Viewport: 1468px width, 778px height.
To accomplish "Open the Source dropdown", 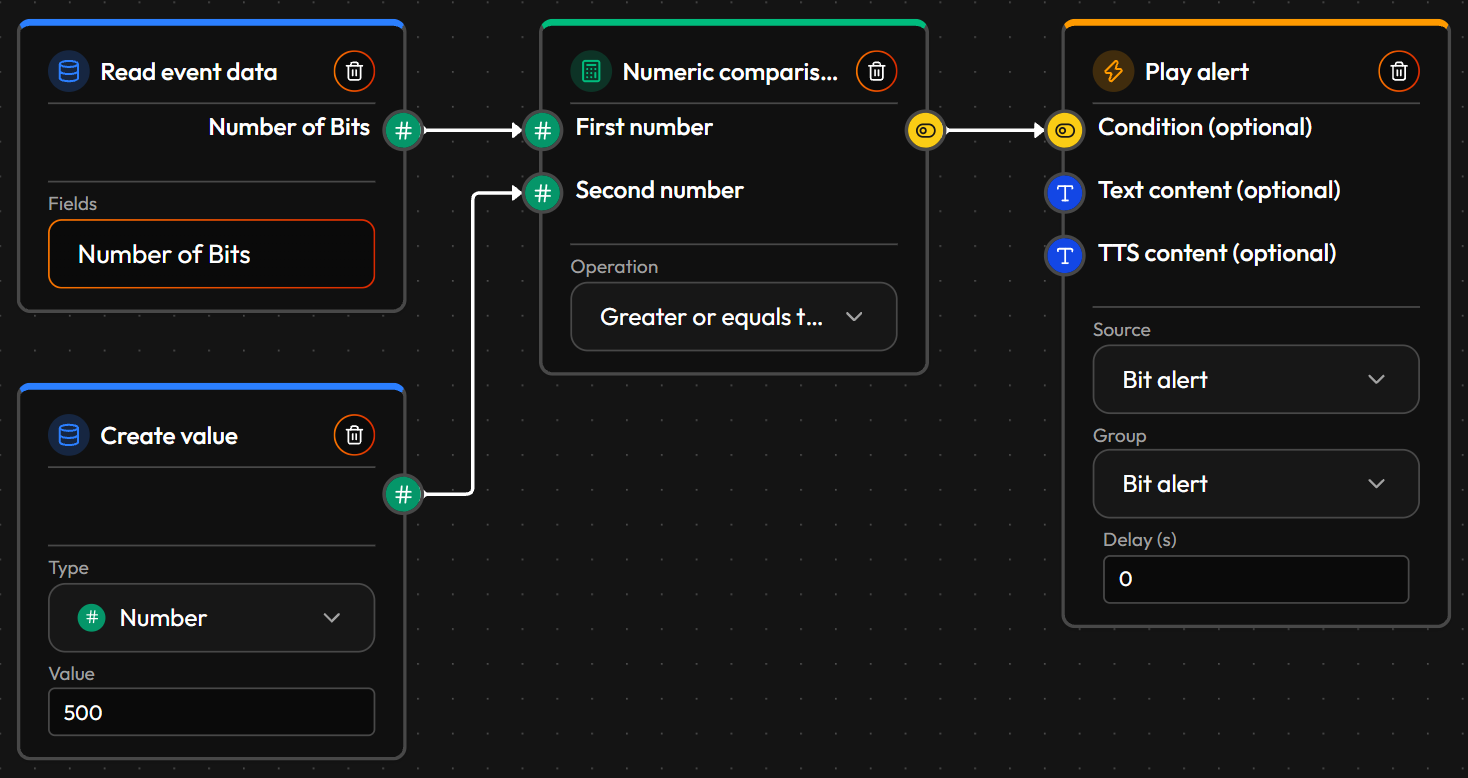I will (x=1256, y=379).
